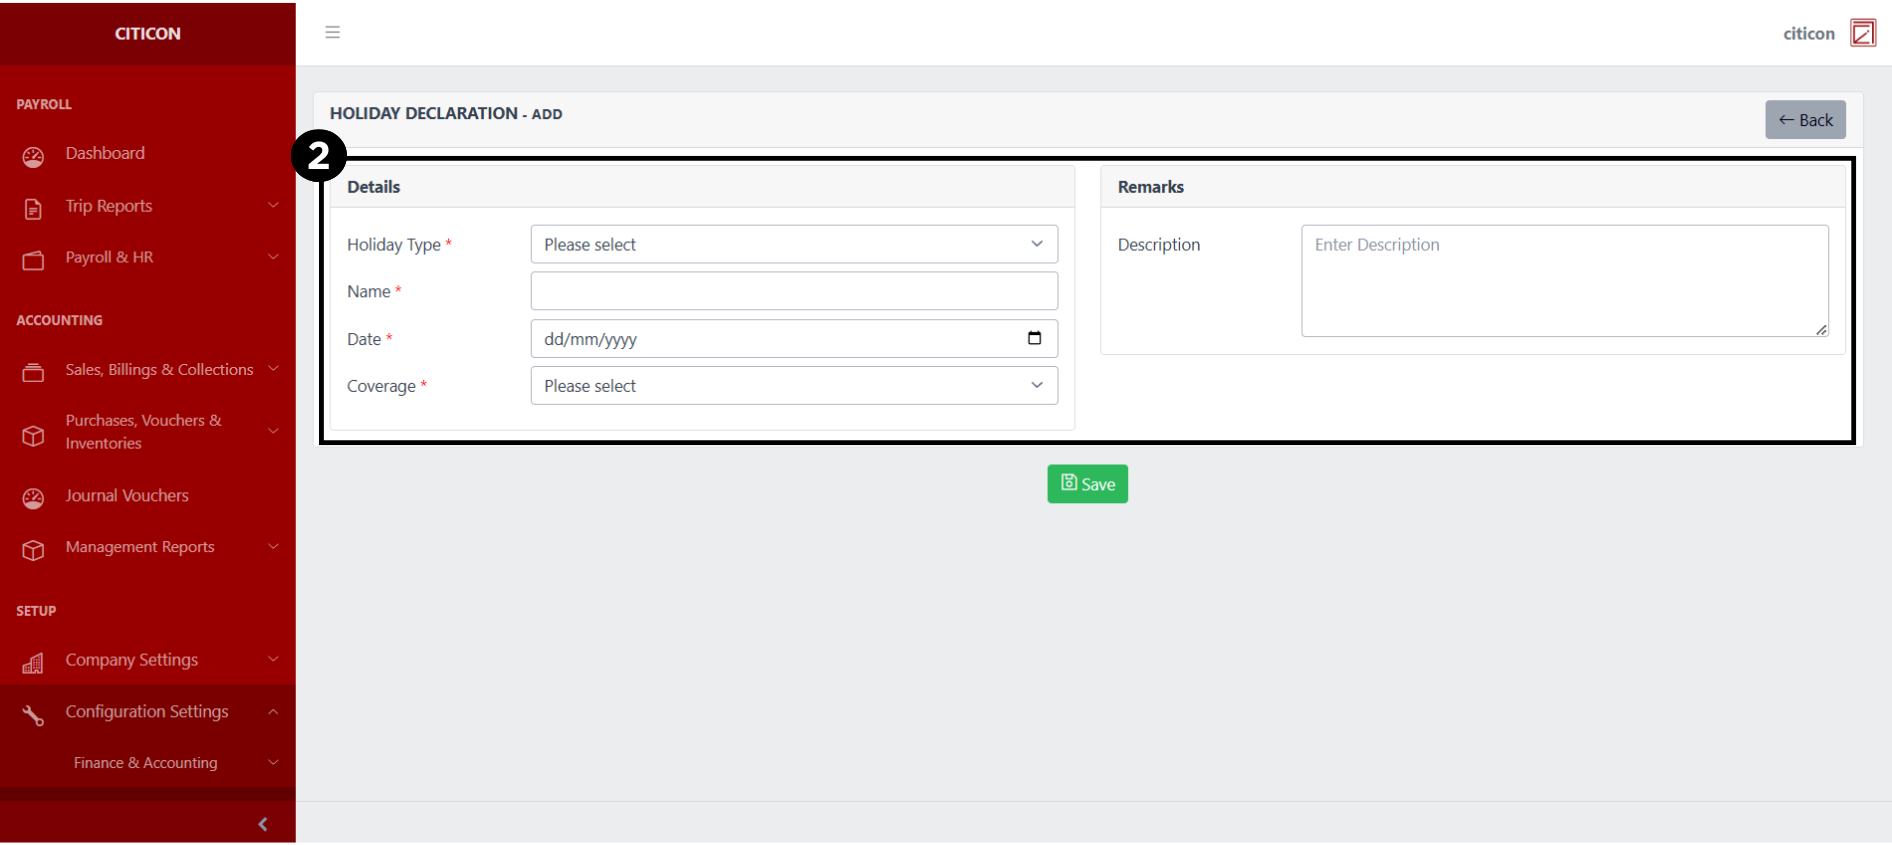Open the Coverage dropdown
The height and width of the screenshot is (845, 1892).
[793, 386]
